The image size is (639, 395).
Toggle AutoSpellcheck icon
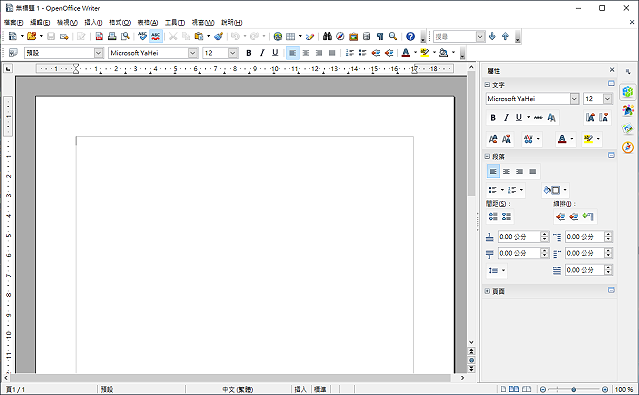point(156,36)
